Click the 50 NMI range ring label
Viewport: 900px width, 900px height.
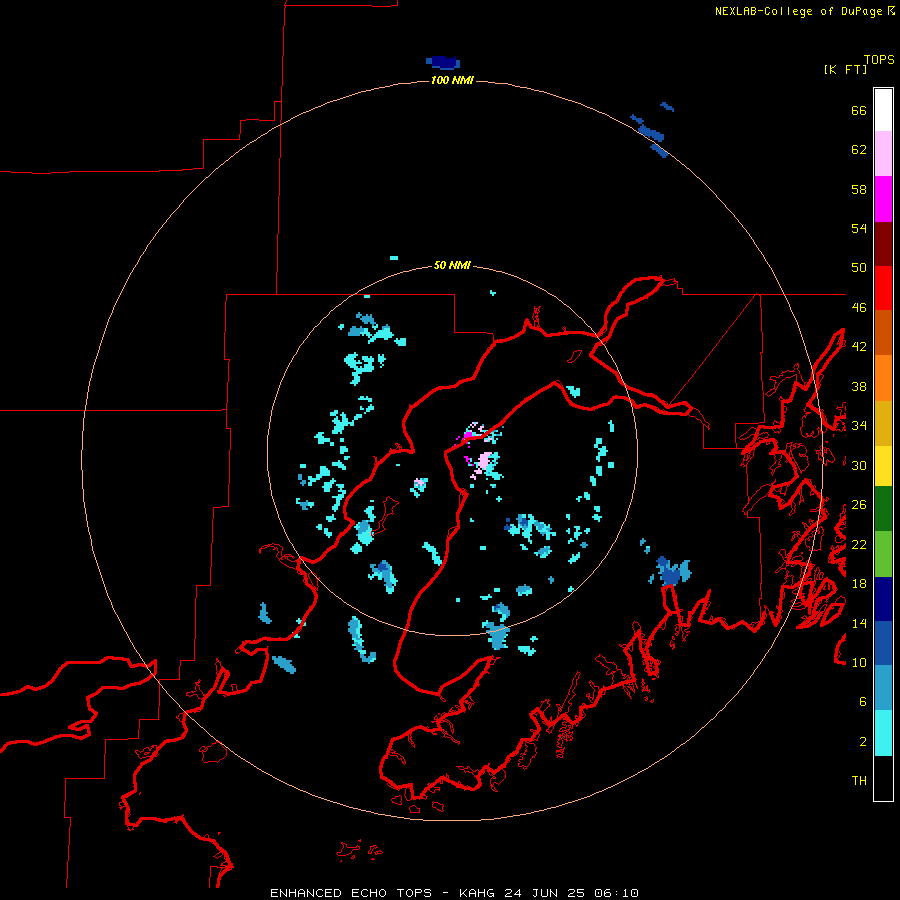452,265
